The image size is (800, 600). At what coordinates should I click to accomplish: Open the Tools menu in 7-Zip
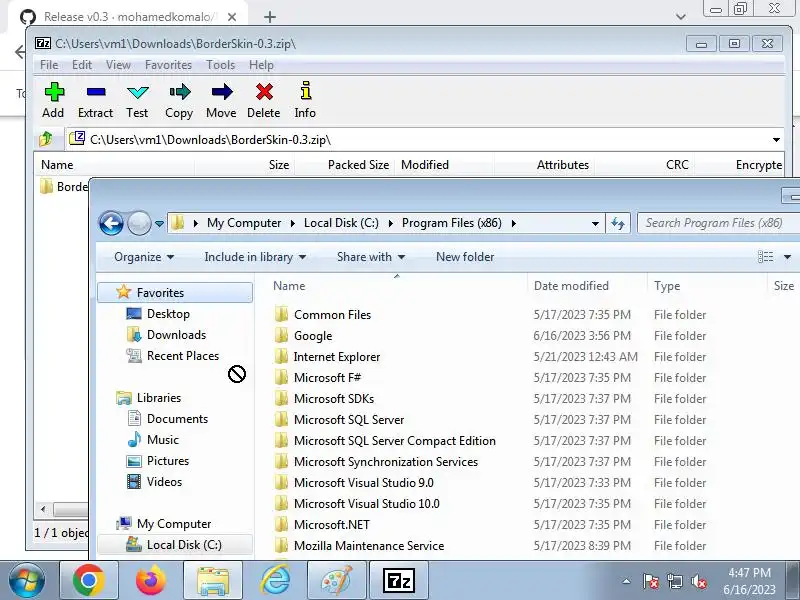pos(220,65)
